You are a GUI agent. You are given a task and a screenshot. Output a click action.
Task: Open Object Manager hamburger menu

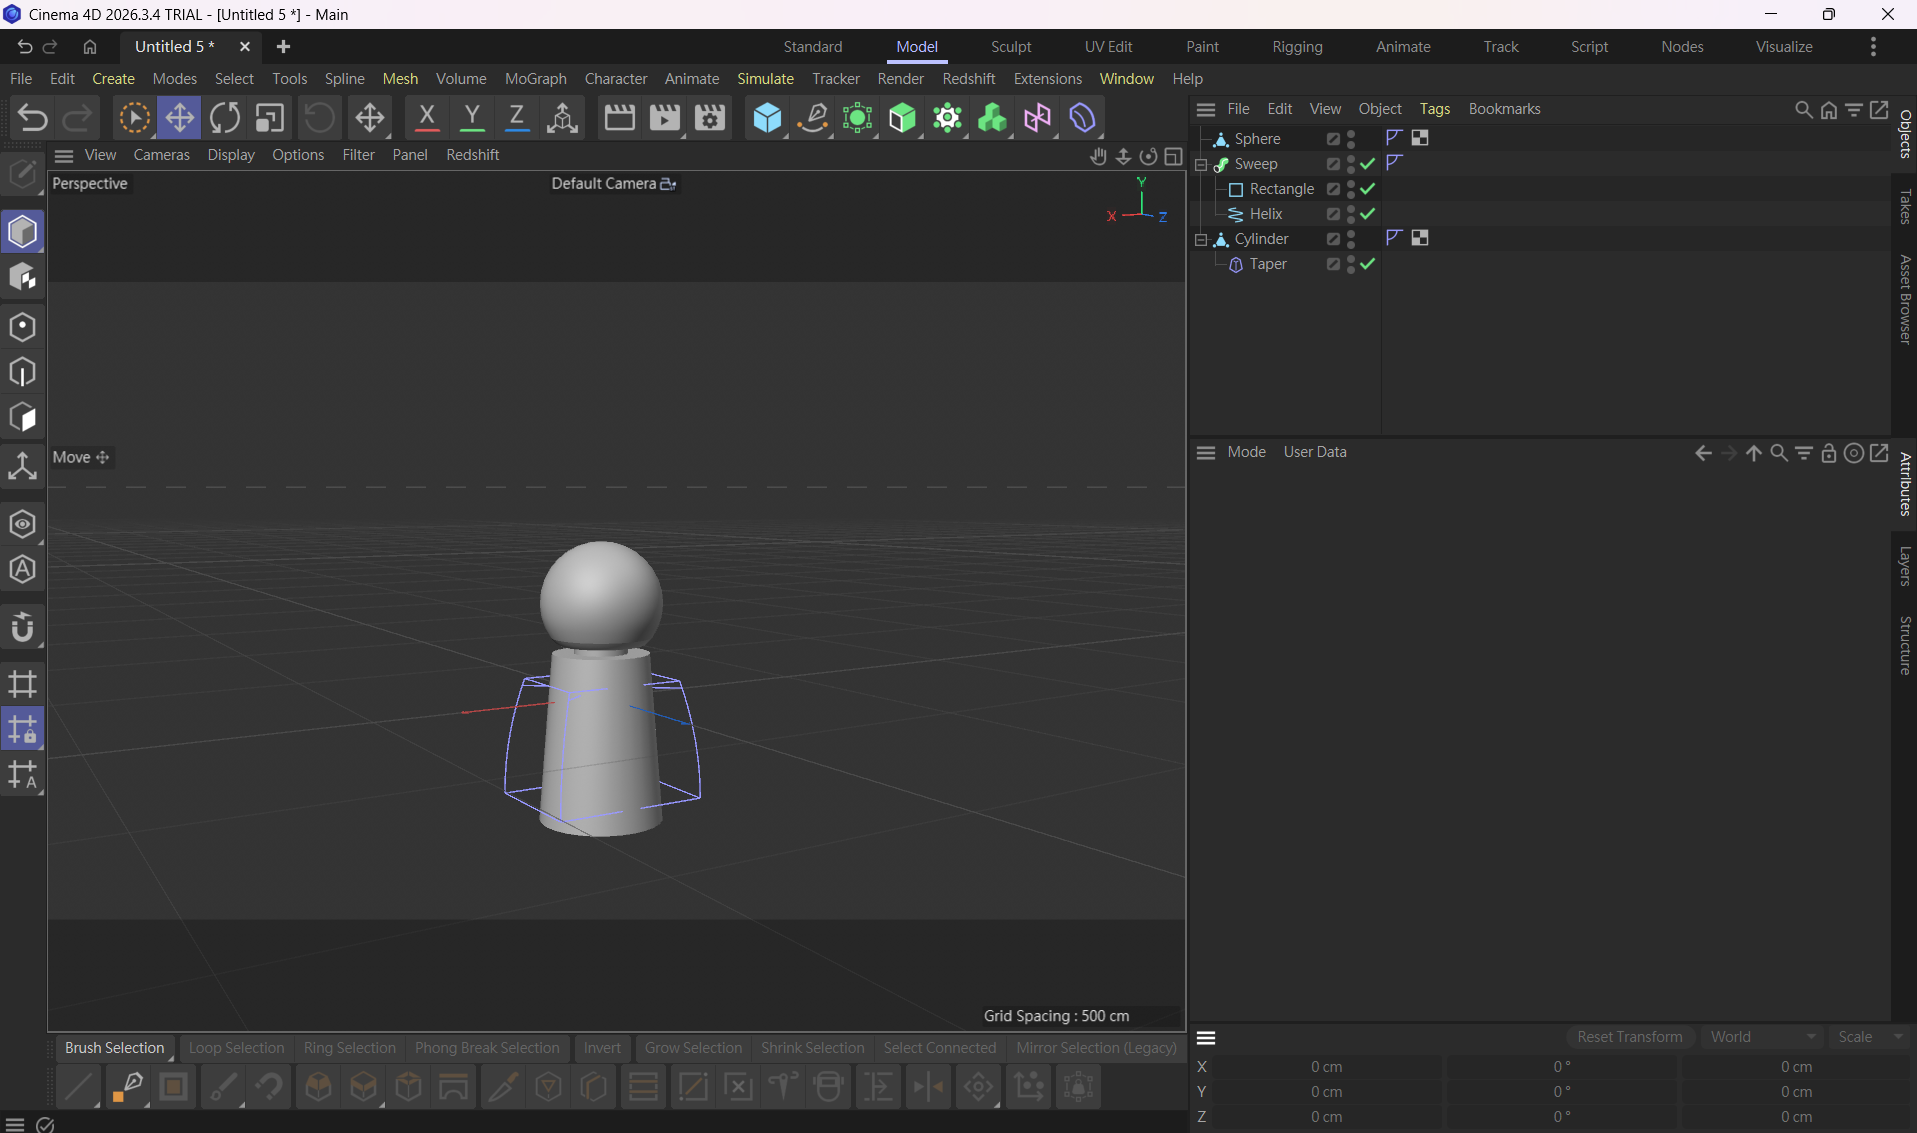(x=1206, y=110)
